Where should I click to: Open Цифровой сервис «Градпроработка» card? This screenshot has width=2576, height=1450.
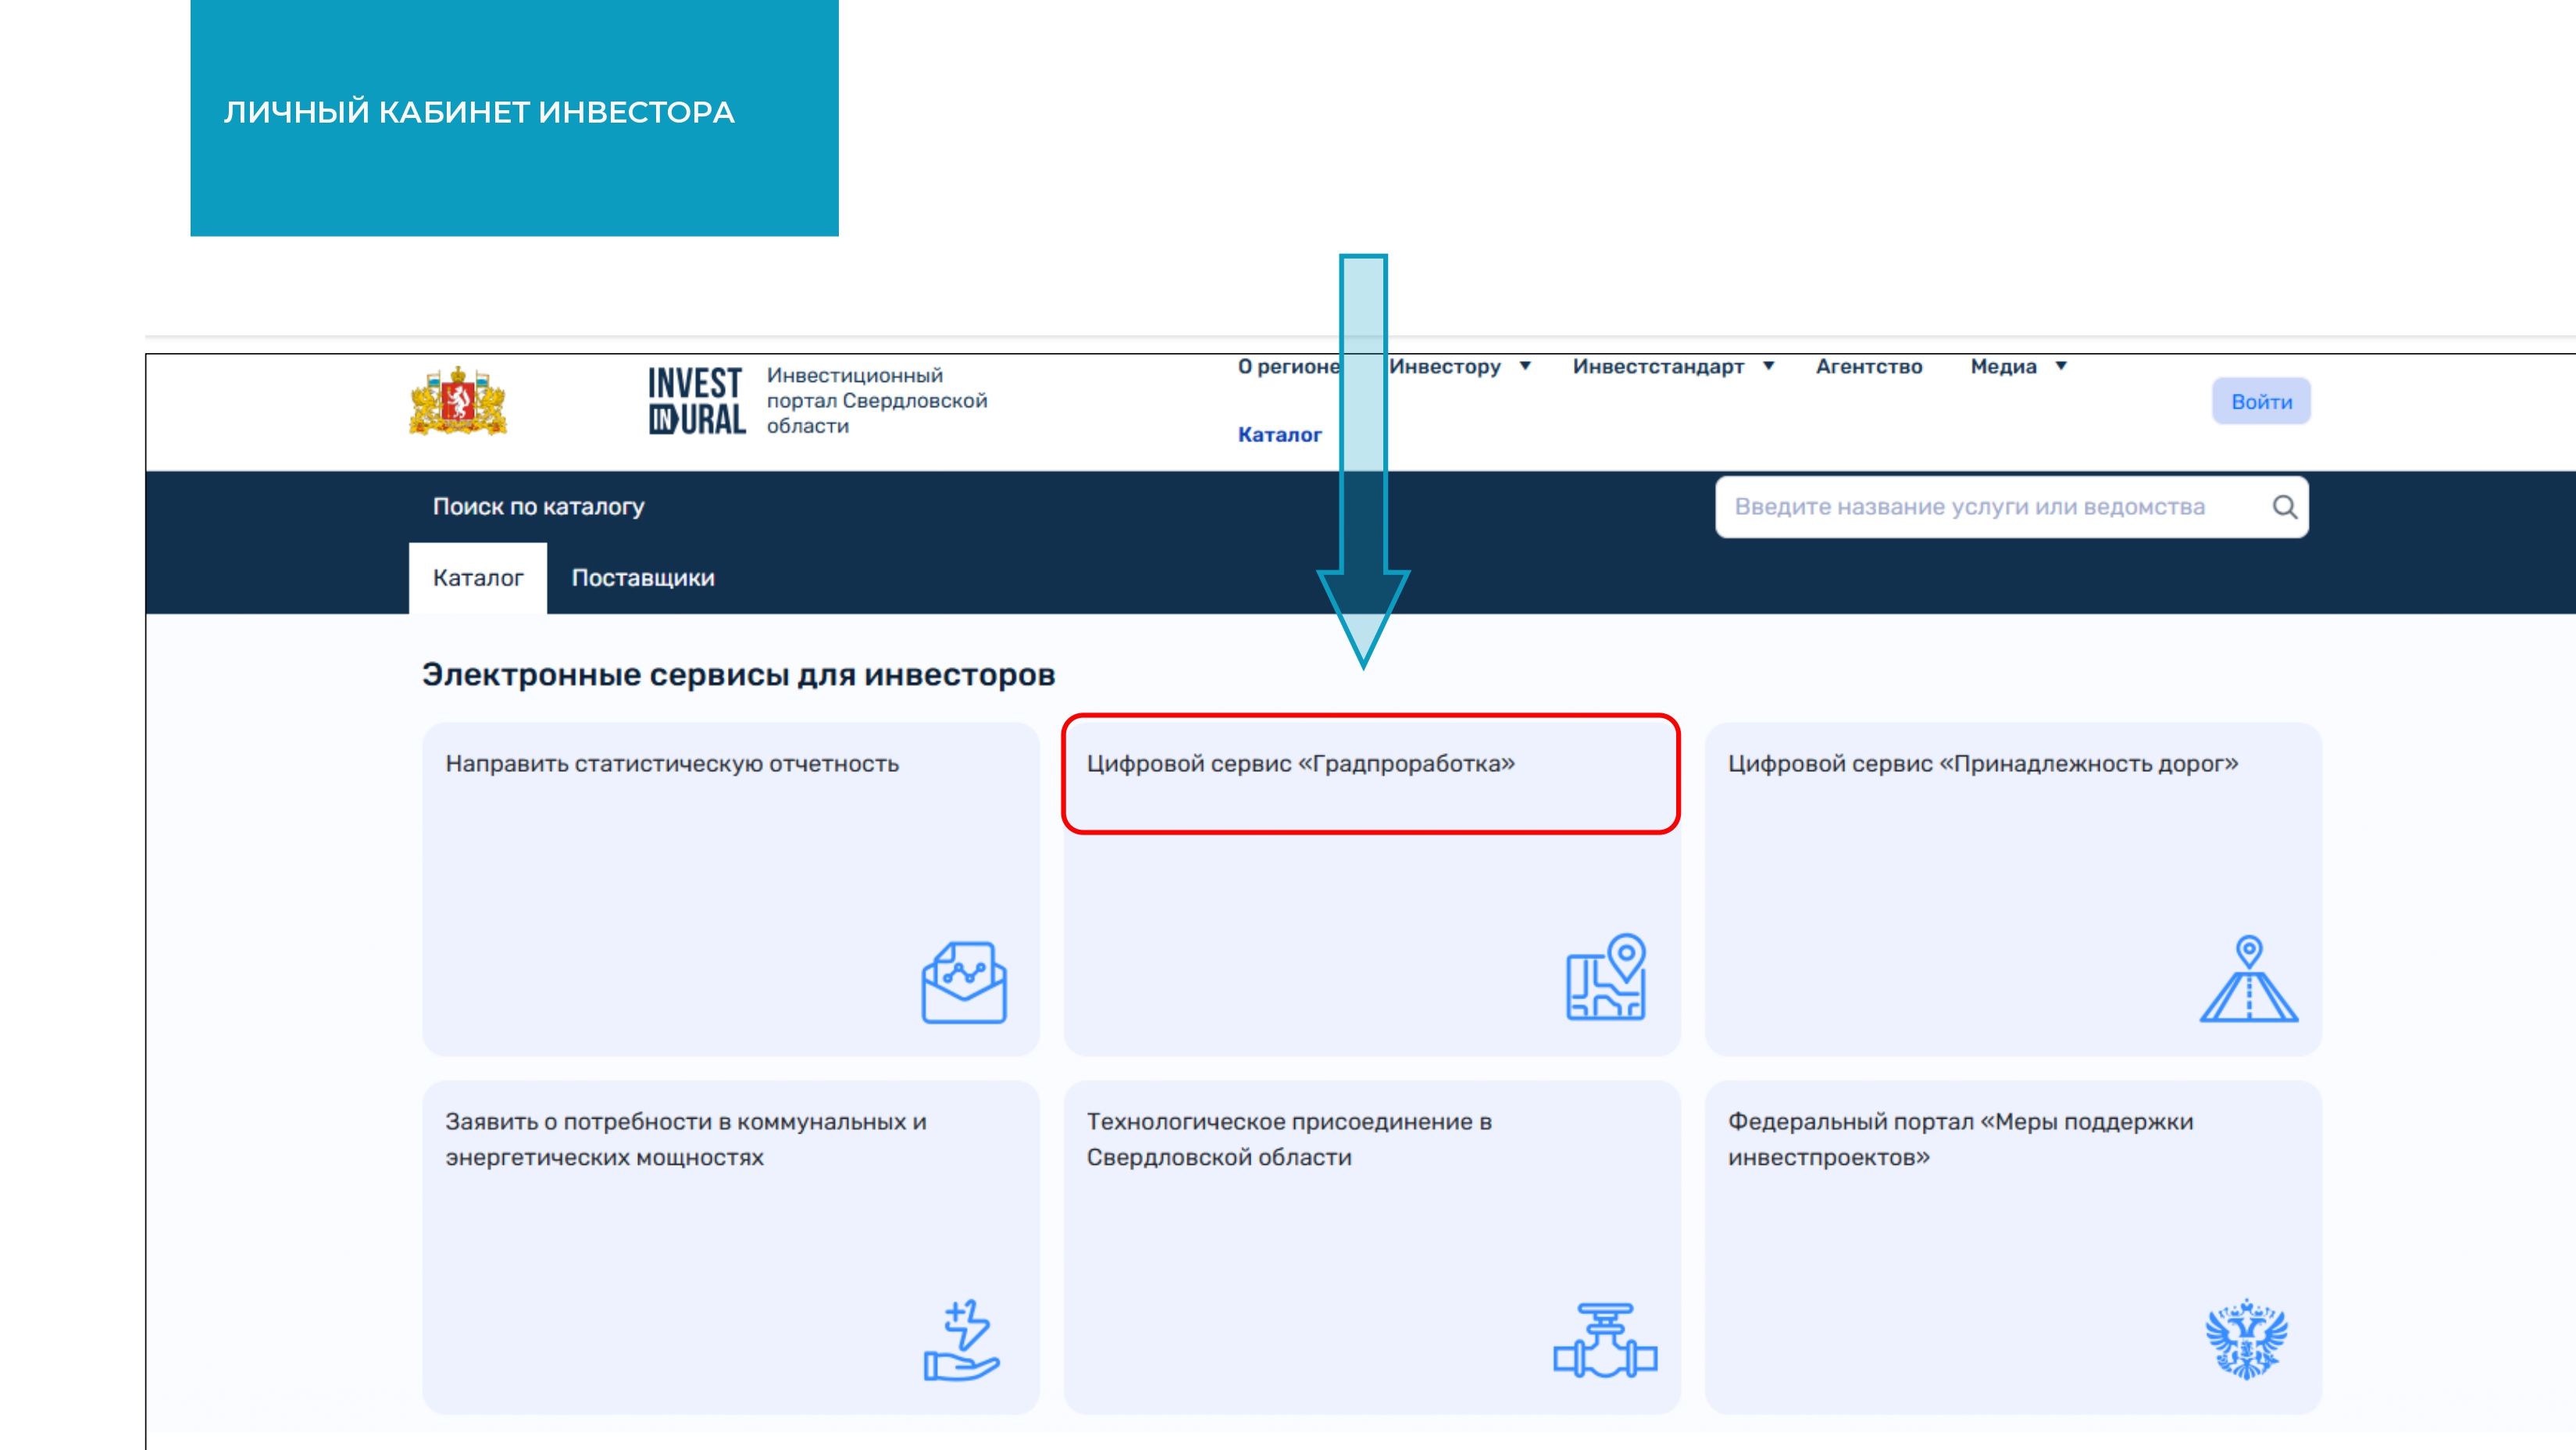[1300, 764]
